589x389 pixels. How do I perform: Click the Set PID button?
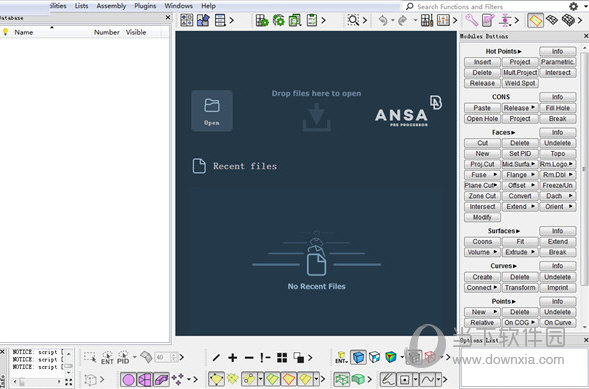click(x=520, y=154)
